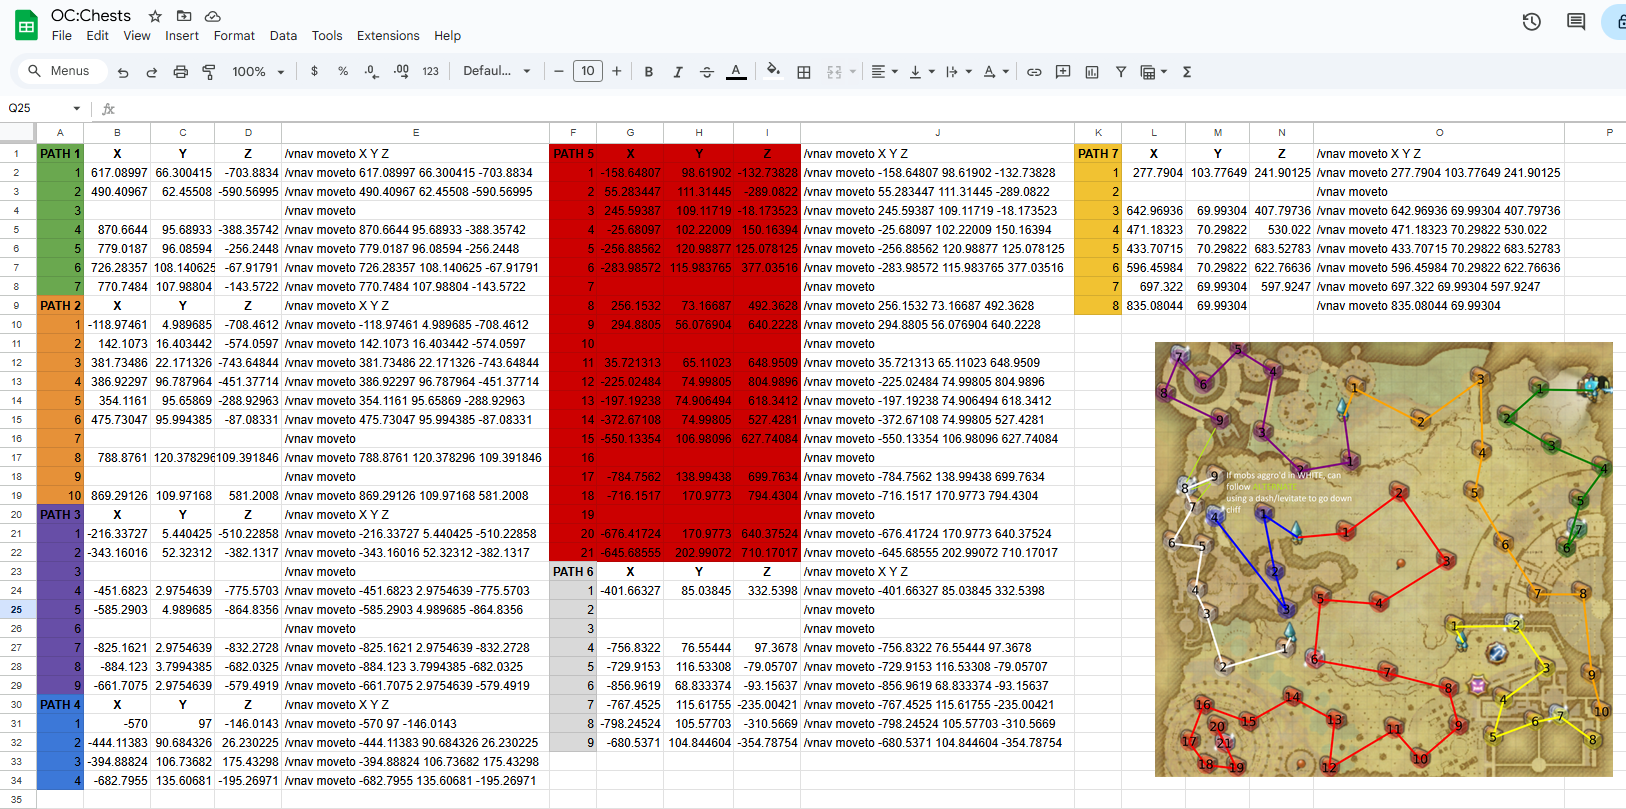Toggle Strikethrough formatting
The height and width of the screenshot is (809, 1626).
pos(707,72)
